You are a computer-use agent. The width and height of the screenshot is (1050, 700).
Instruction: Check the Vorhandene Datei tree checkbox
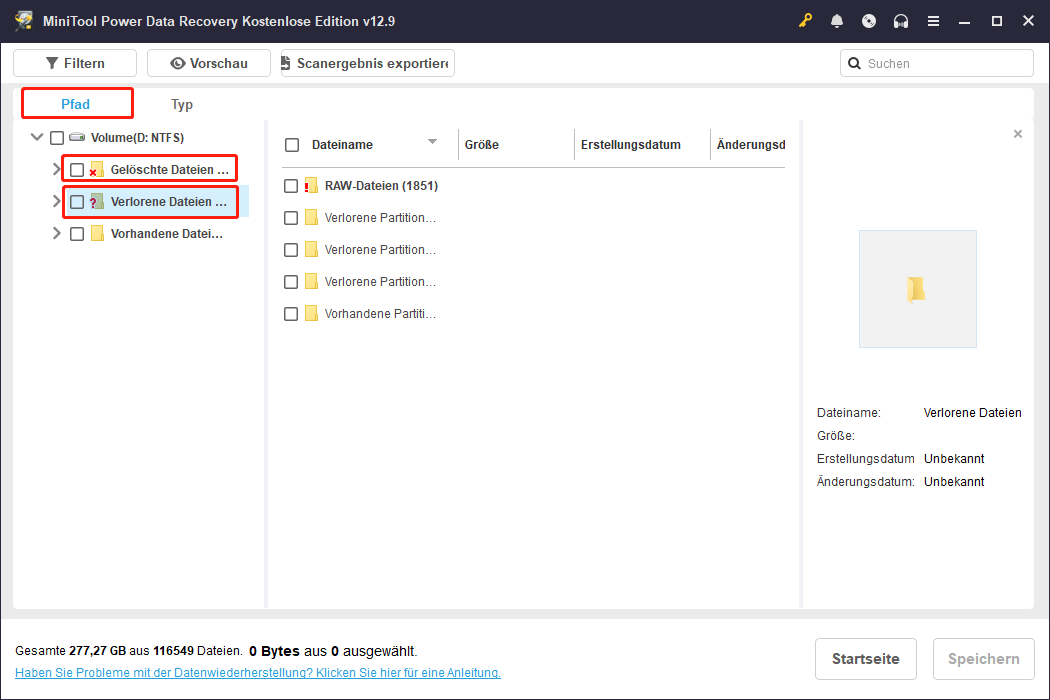tap(77, 234)
